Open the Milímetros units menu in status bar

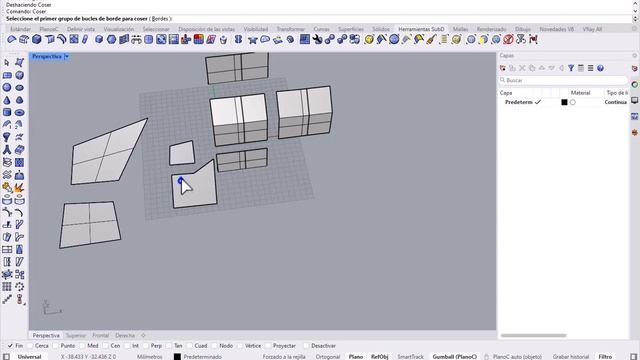(x=149, y=356)
